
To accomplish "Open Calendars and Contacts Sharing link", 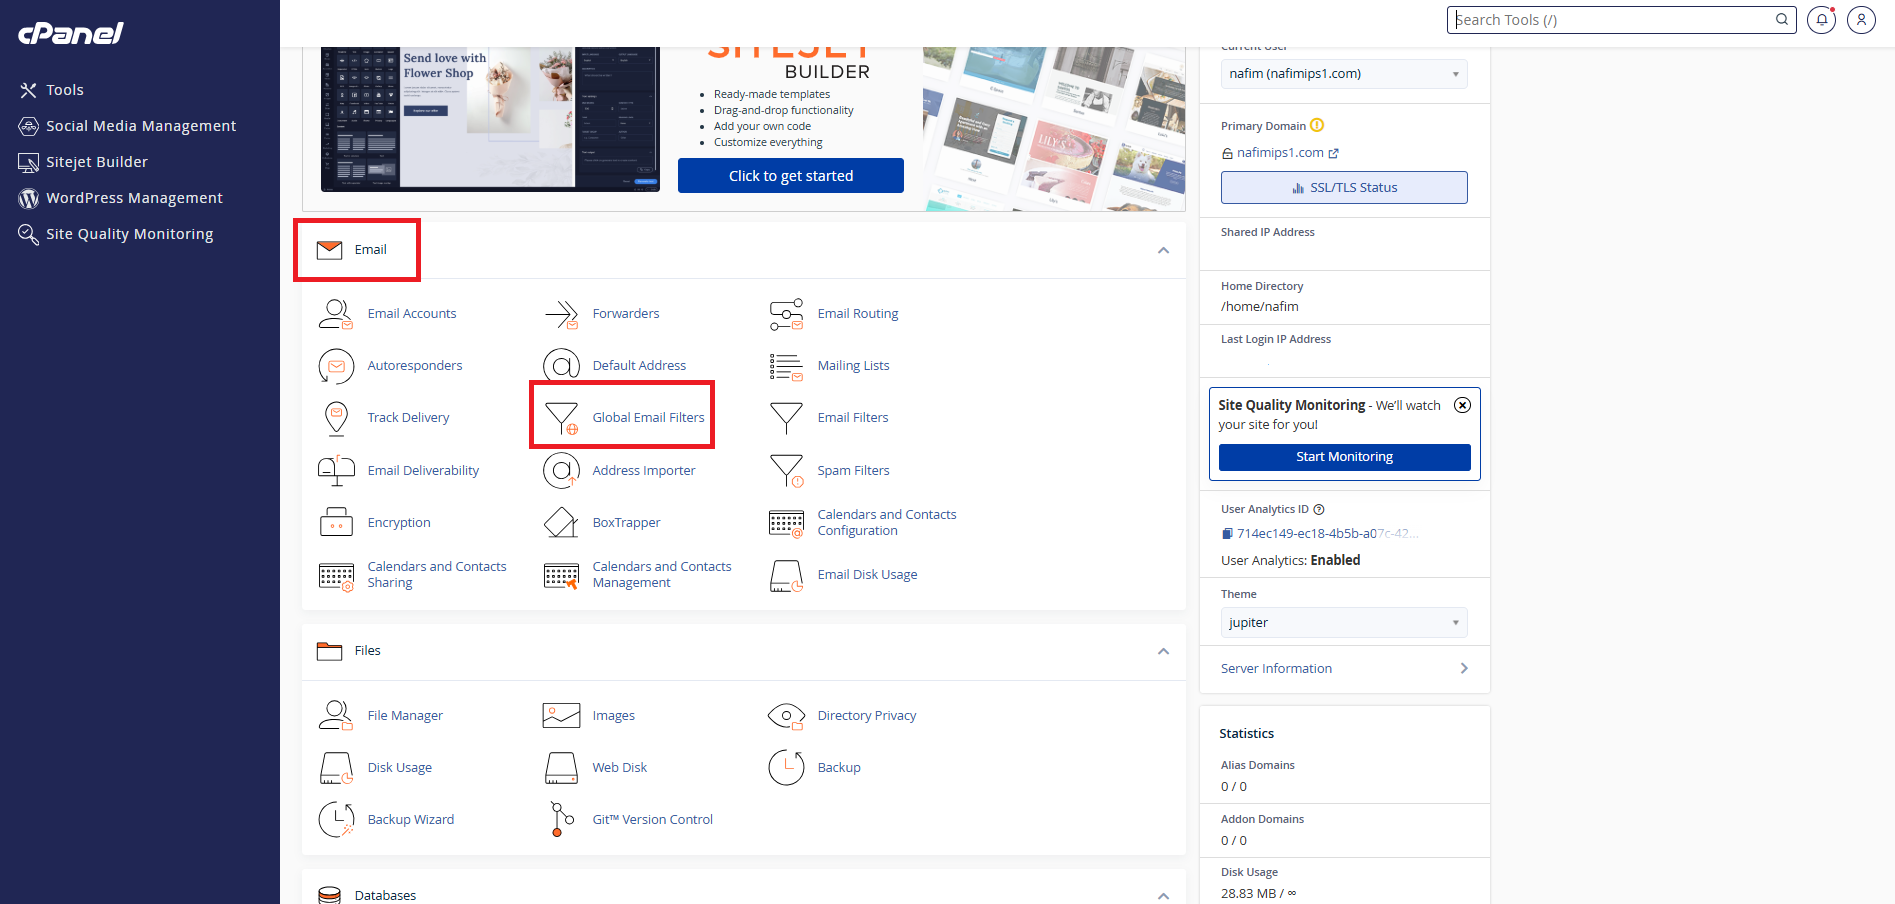I will 437,575.
